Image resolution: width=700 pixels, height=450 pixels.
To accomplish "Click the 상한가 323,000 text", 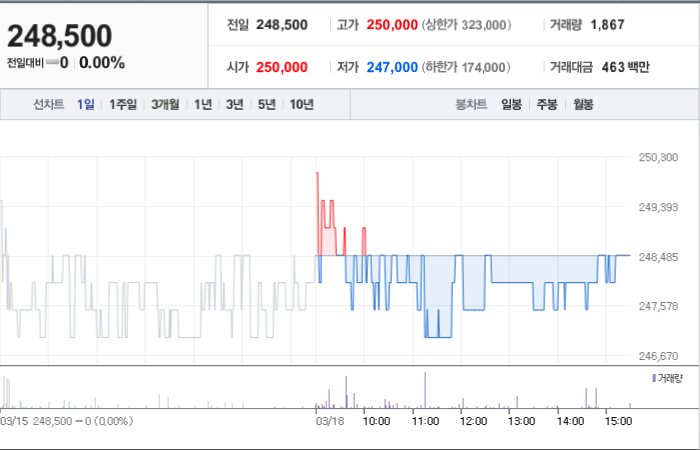I will pos(467,25).
